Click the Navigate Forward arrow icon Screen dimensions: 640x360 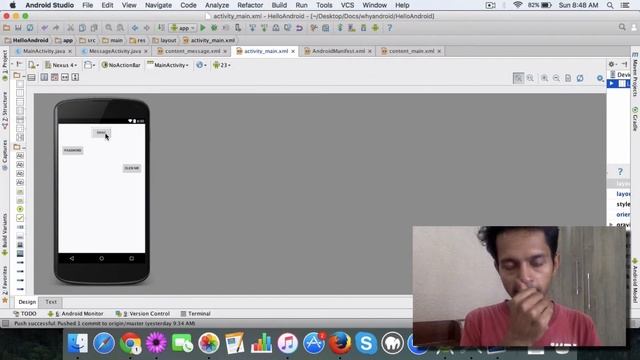point(147,28)
